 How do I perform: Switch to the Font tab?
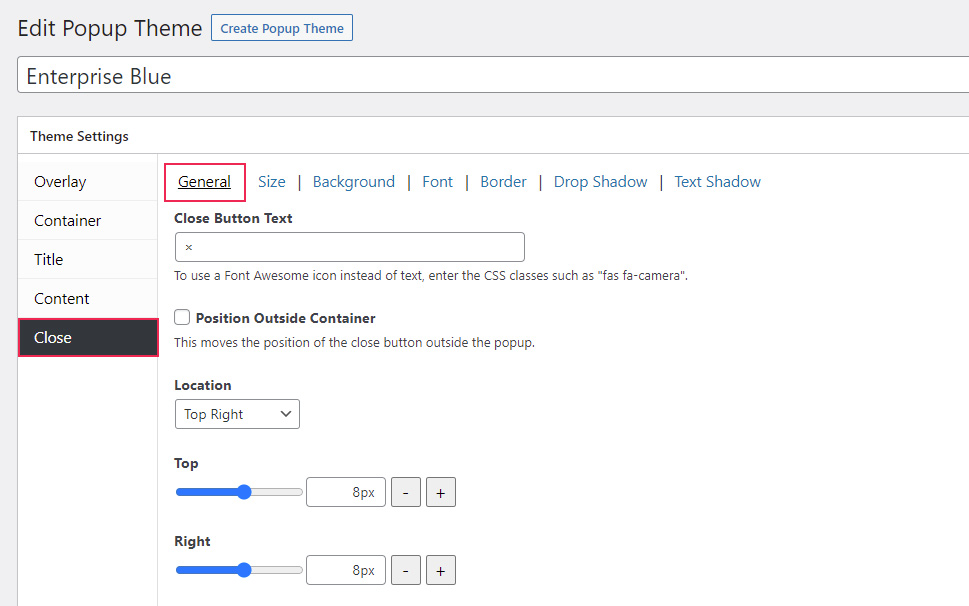tap(437, 181)
